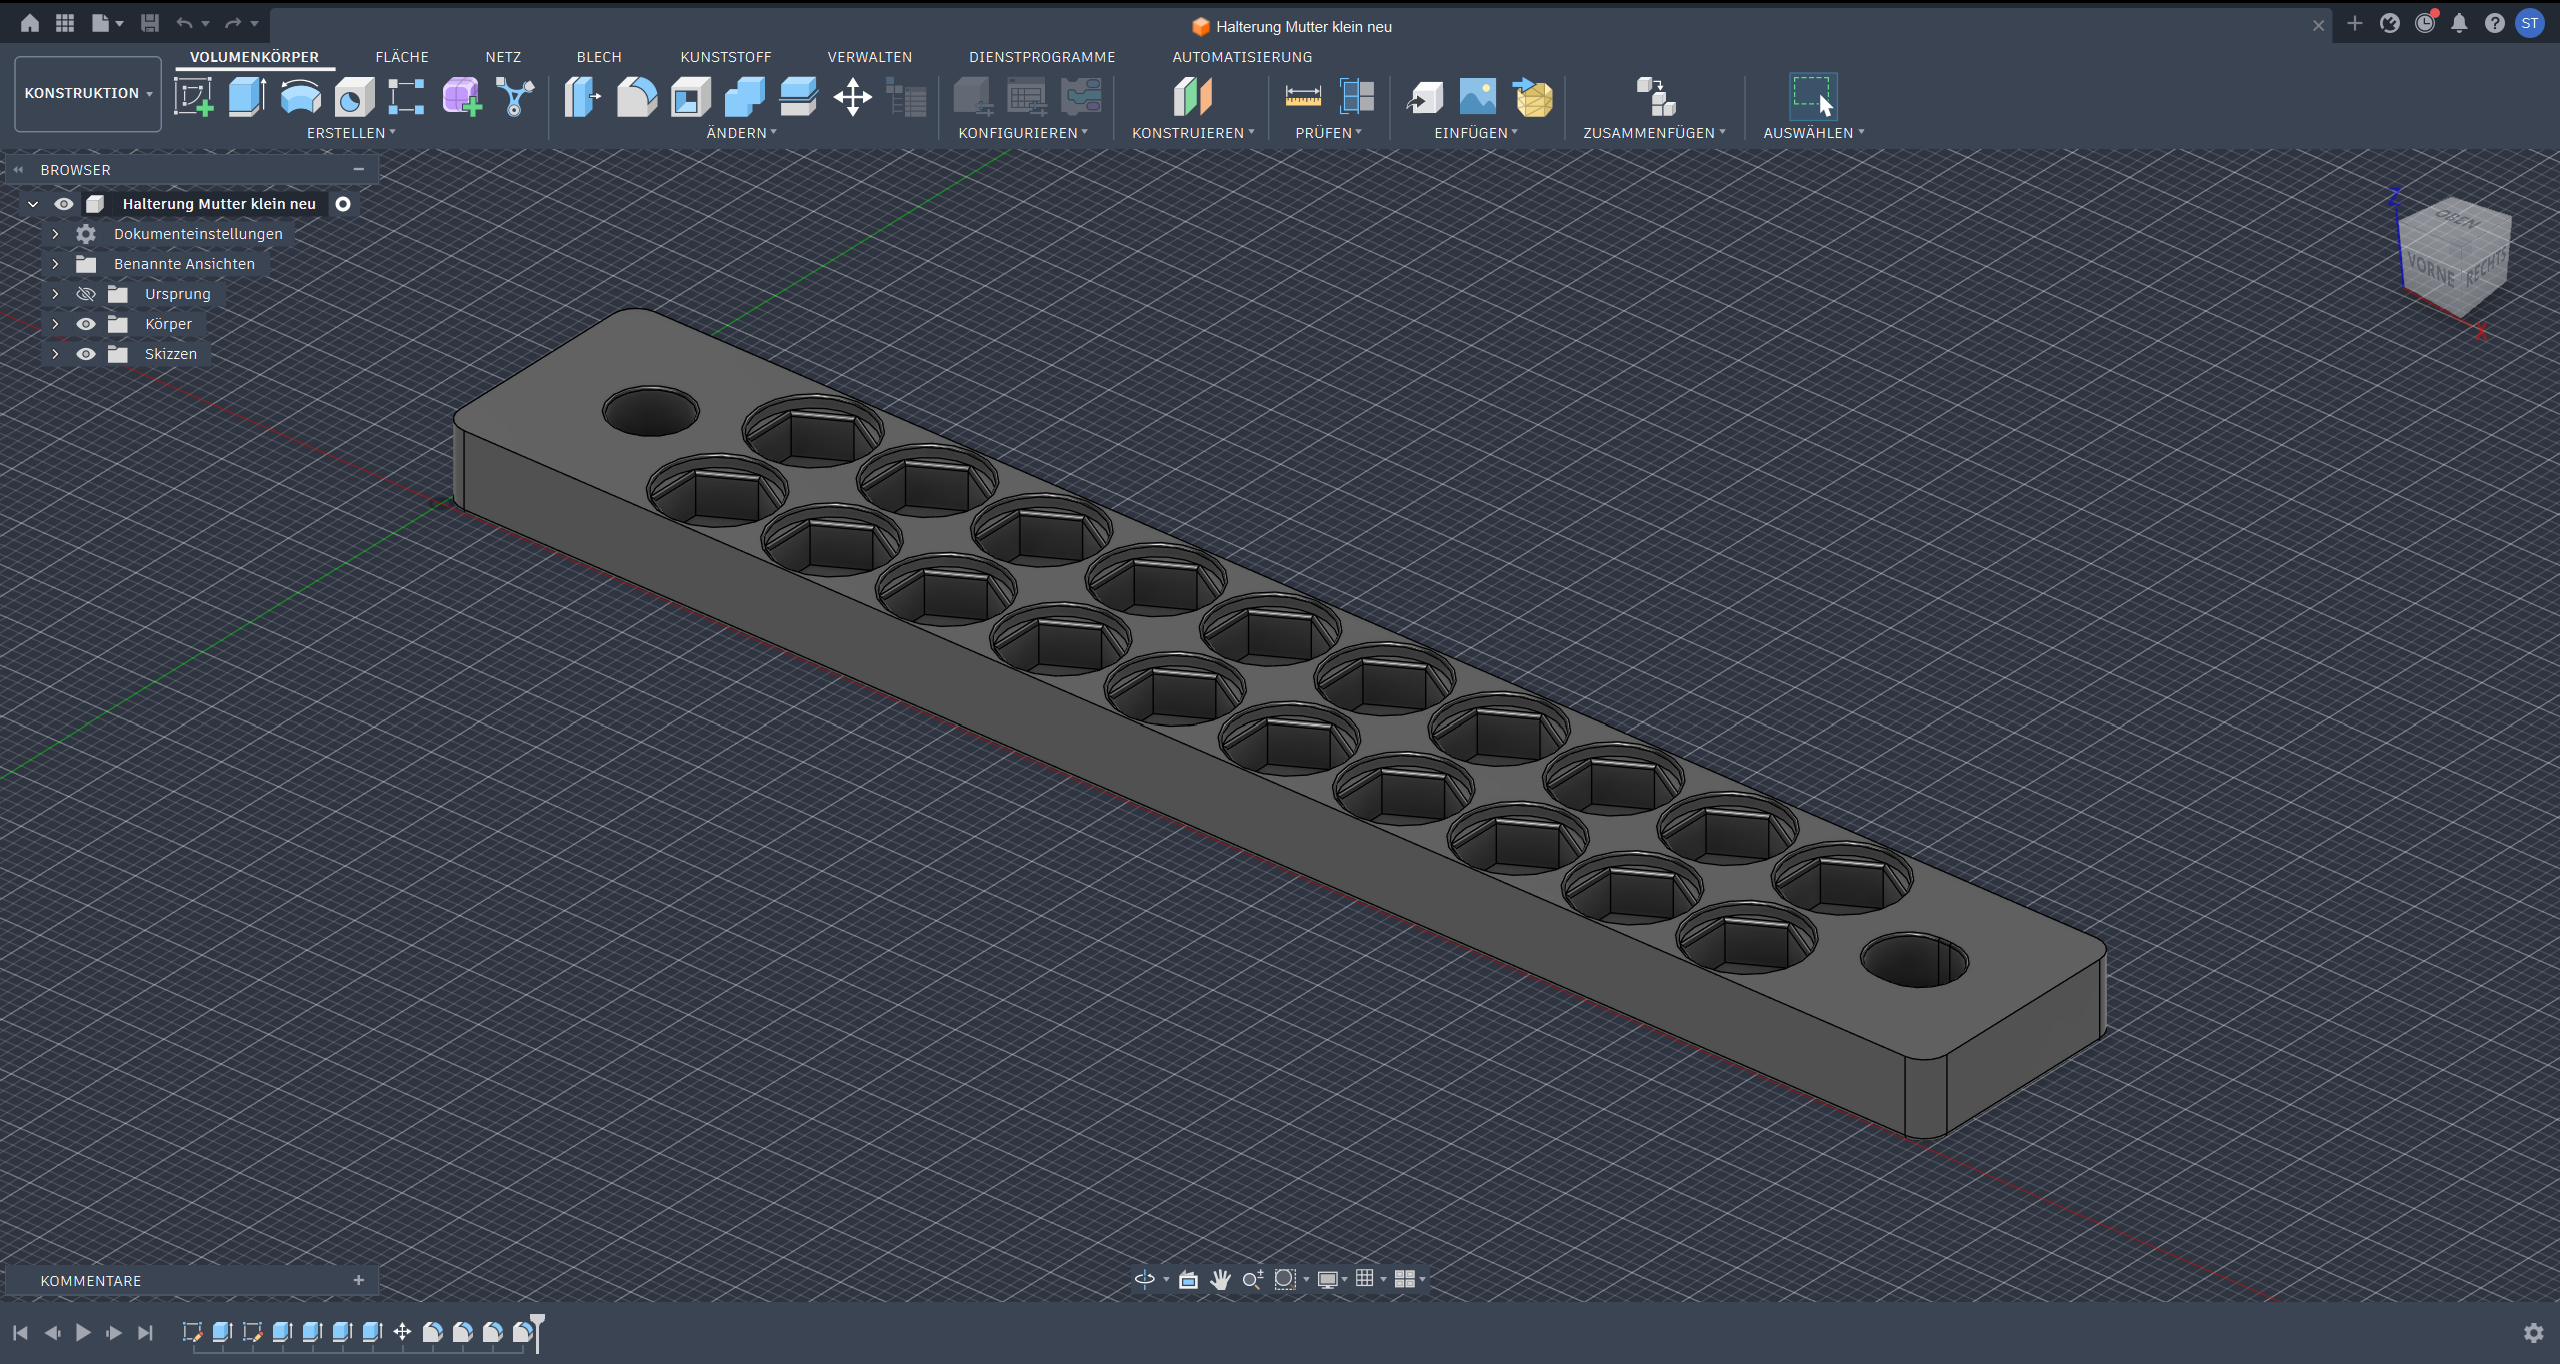Switch to the DIENSTPROGRAMME tab
Image resolution: width=2560 pixels, height=1364 pixels.
pos(1042,57)
